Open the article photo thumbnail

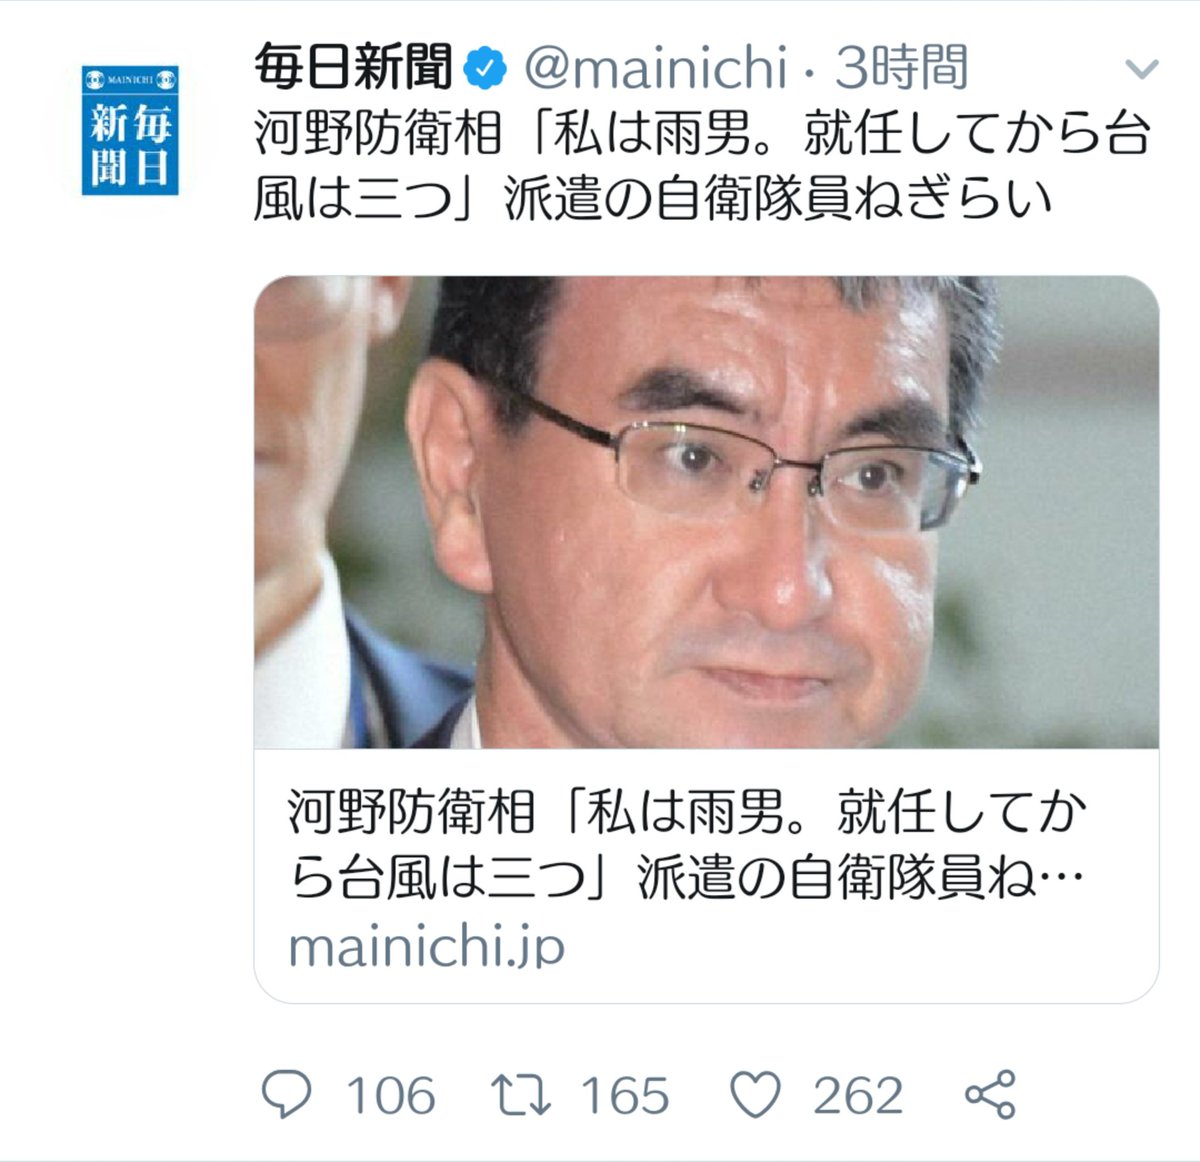click(x=706, y=512)
